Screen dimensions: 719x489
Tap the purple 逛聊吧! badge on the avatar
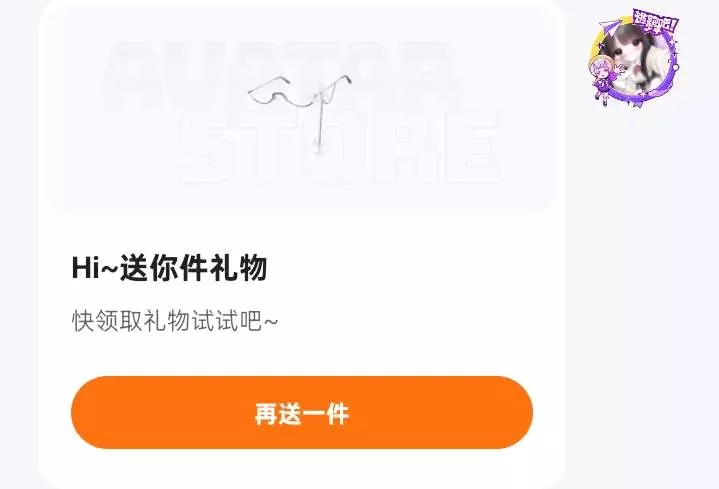point(655,22)
